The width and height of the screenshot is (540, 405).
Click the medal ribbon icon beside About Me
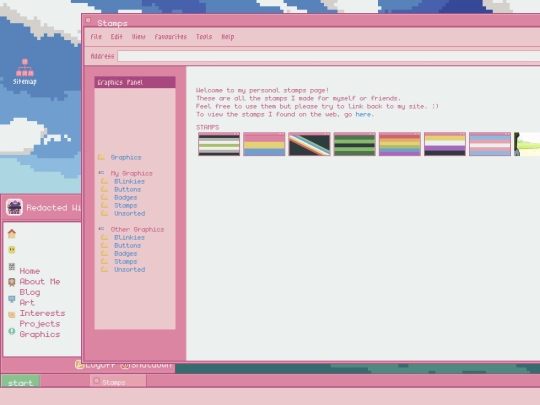(x=12, y=282)
